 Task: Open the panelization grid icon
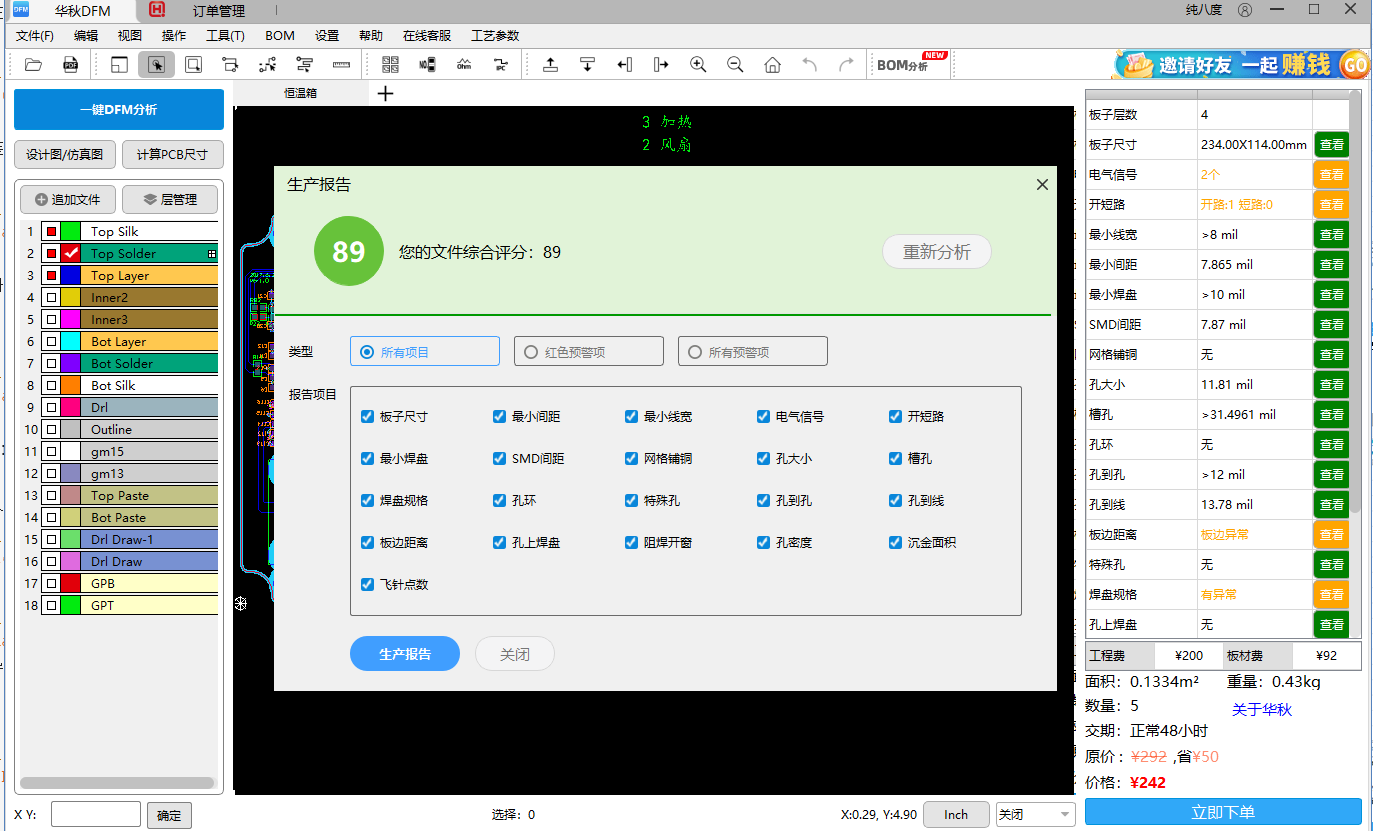390,65
